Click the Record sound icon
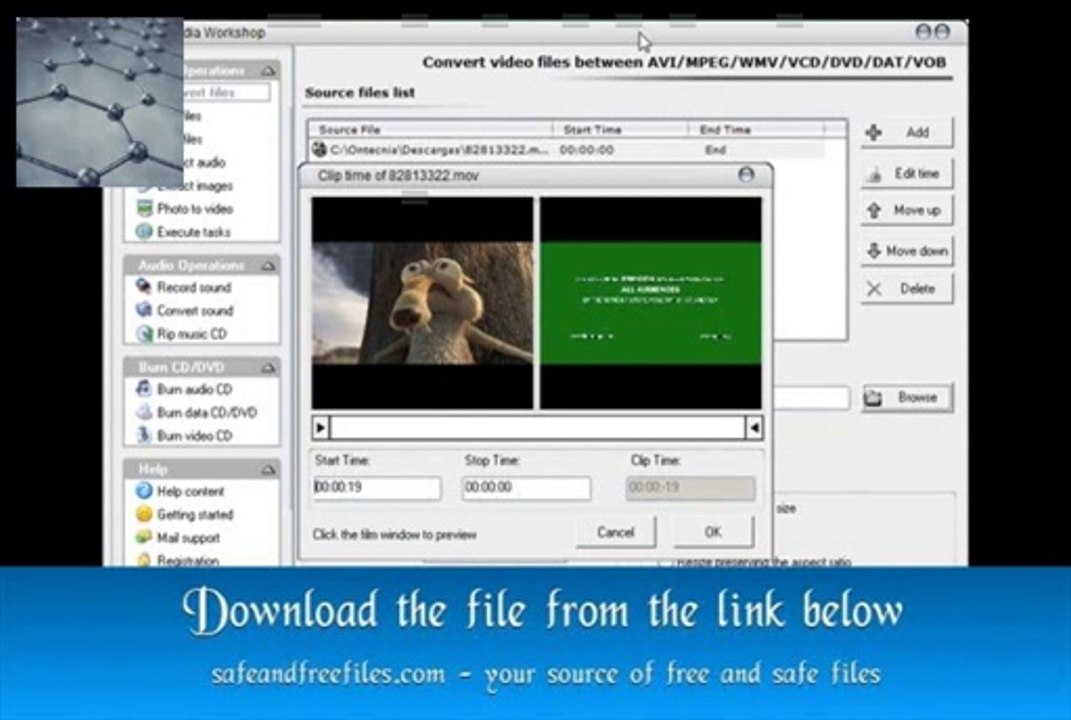Viewport: 1071px width, 720px height. tap(144, 287)
